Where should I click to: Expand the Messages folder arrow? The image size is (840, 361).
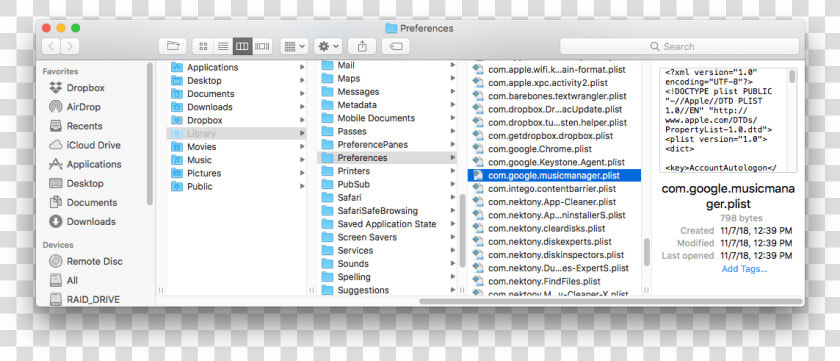(x=453, y=92)
